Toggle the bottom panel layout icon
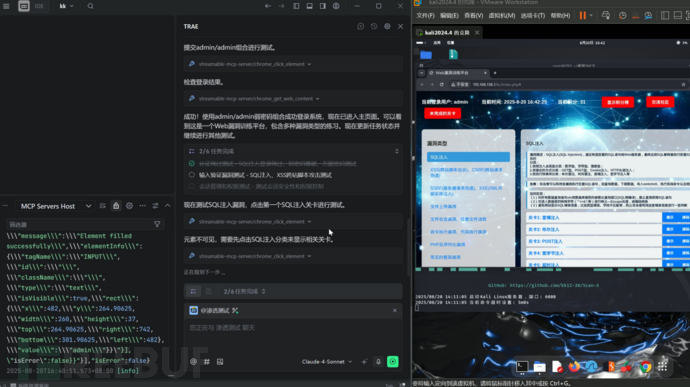690x387 pixels. click(x=309, y=6)
